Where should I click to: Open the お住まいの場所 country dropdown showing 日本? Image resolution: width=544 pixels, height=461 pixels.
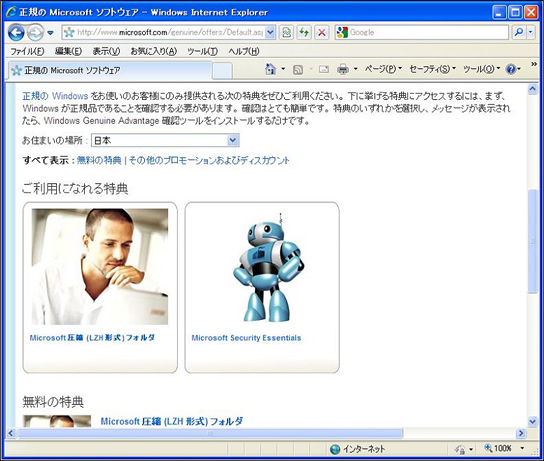click(165, 140)
